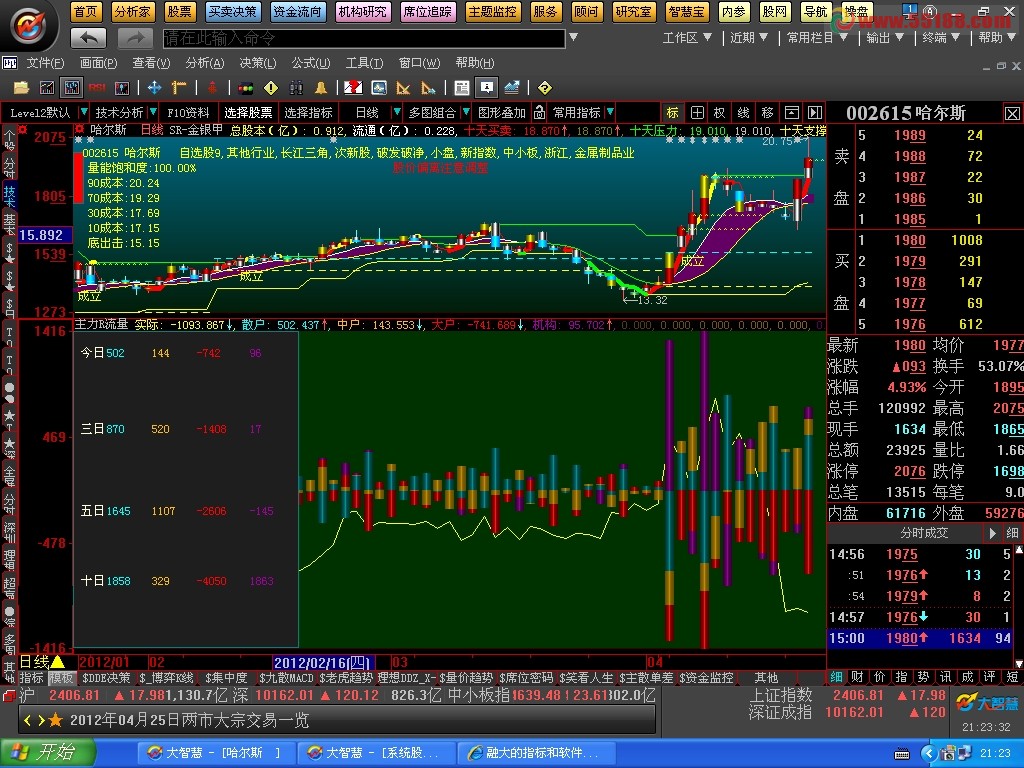Screen dimensions: 1024x768
Task: Click the red RSI indicator icon
Action: click(97, 88)
